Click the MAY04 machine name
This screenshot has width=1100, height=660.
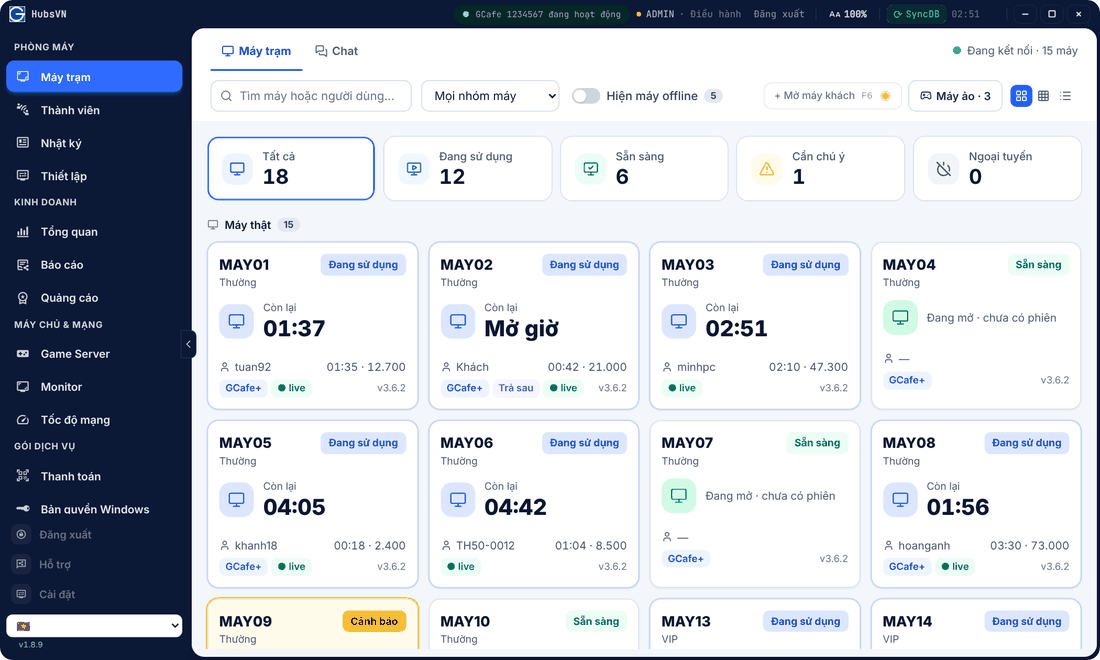[x=908, y=264]
